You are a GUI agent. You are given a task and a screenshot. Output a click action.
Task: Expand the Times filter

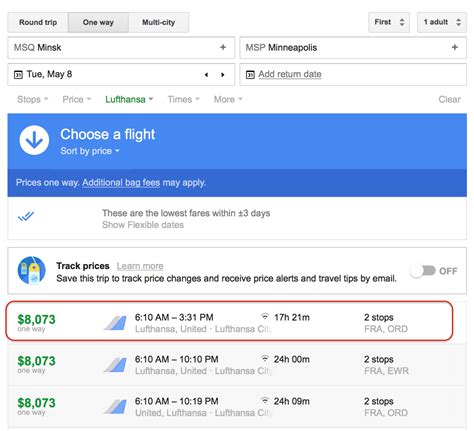tap(183, 99)
